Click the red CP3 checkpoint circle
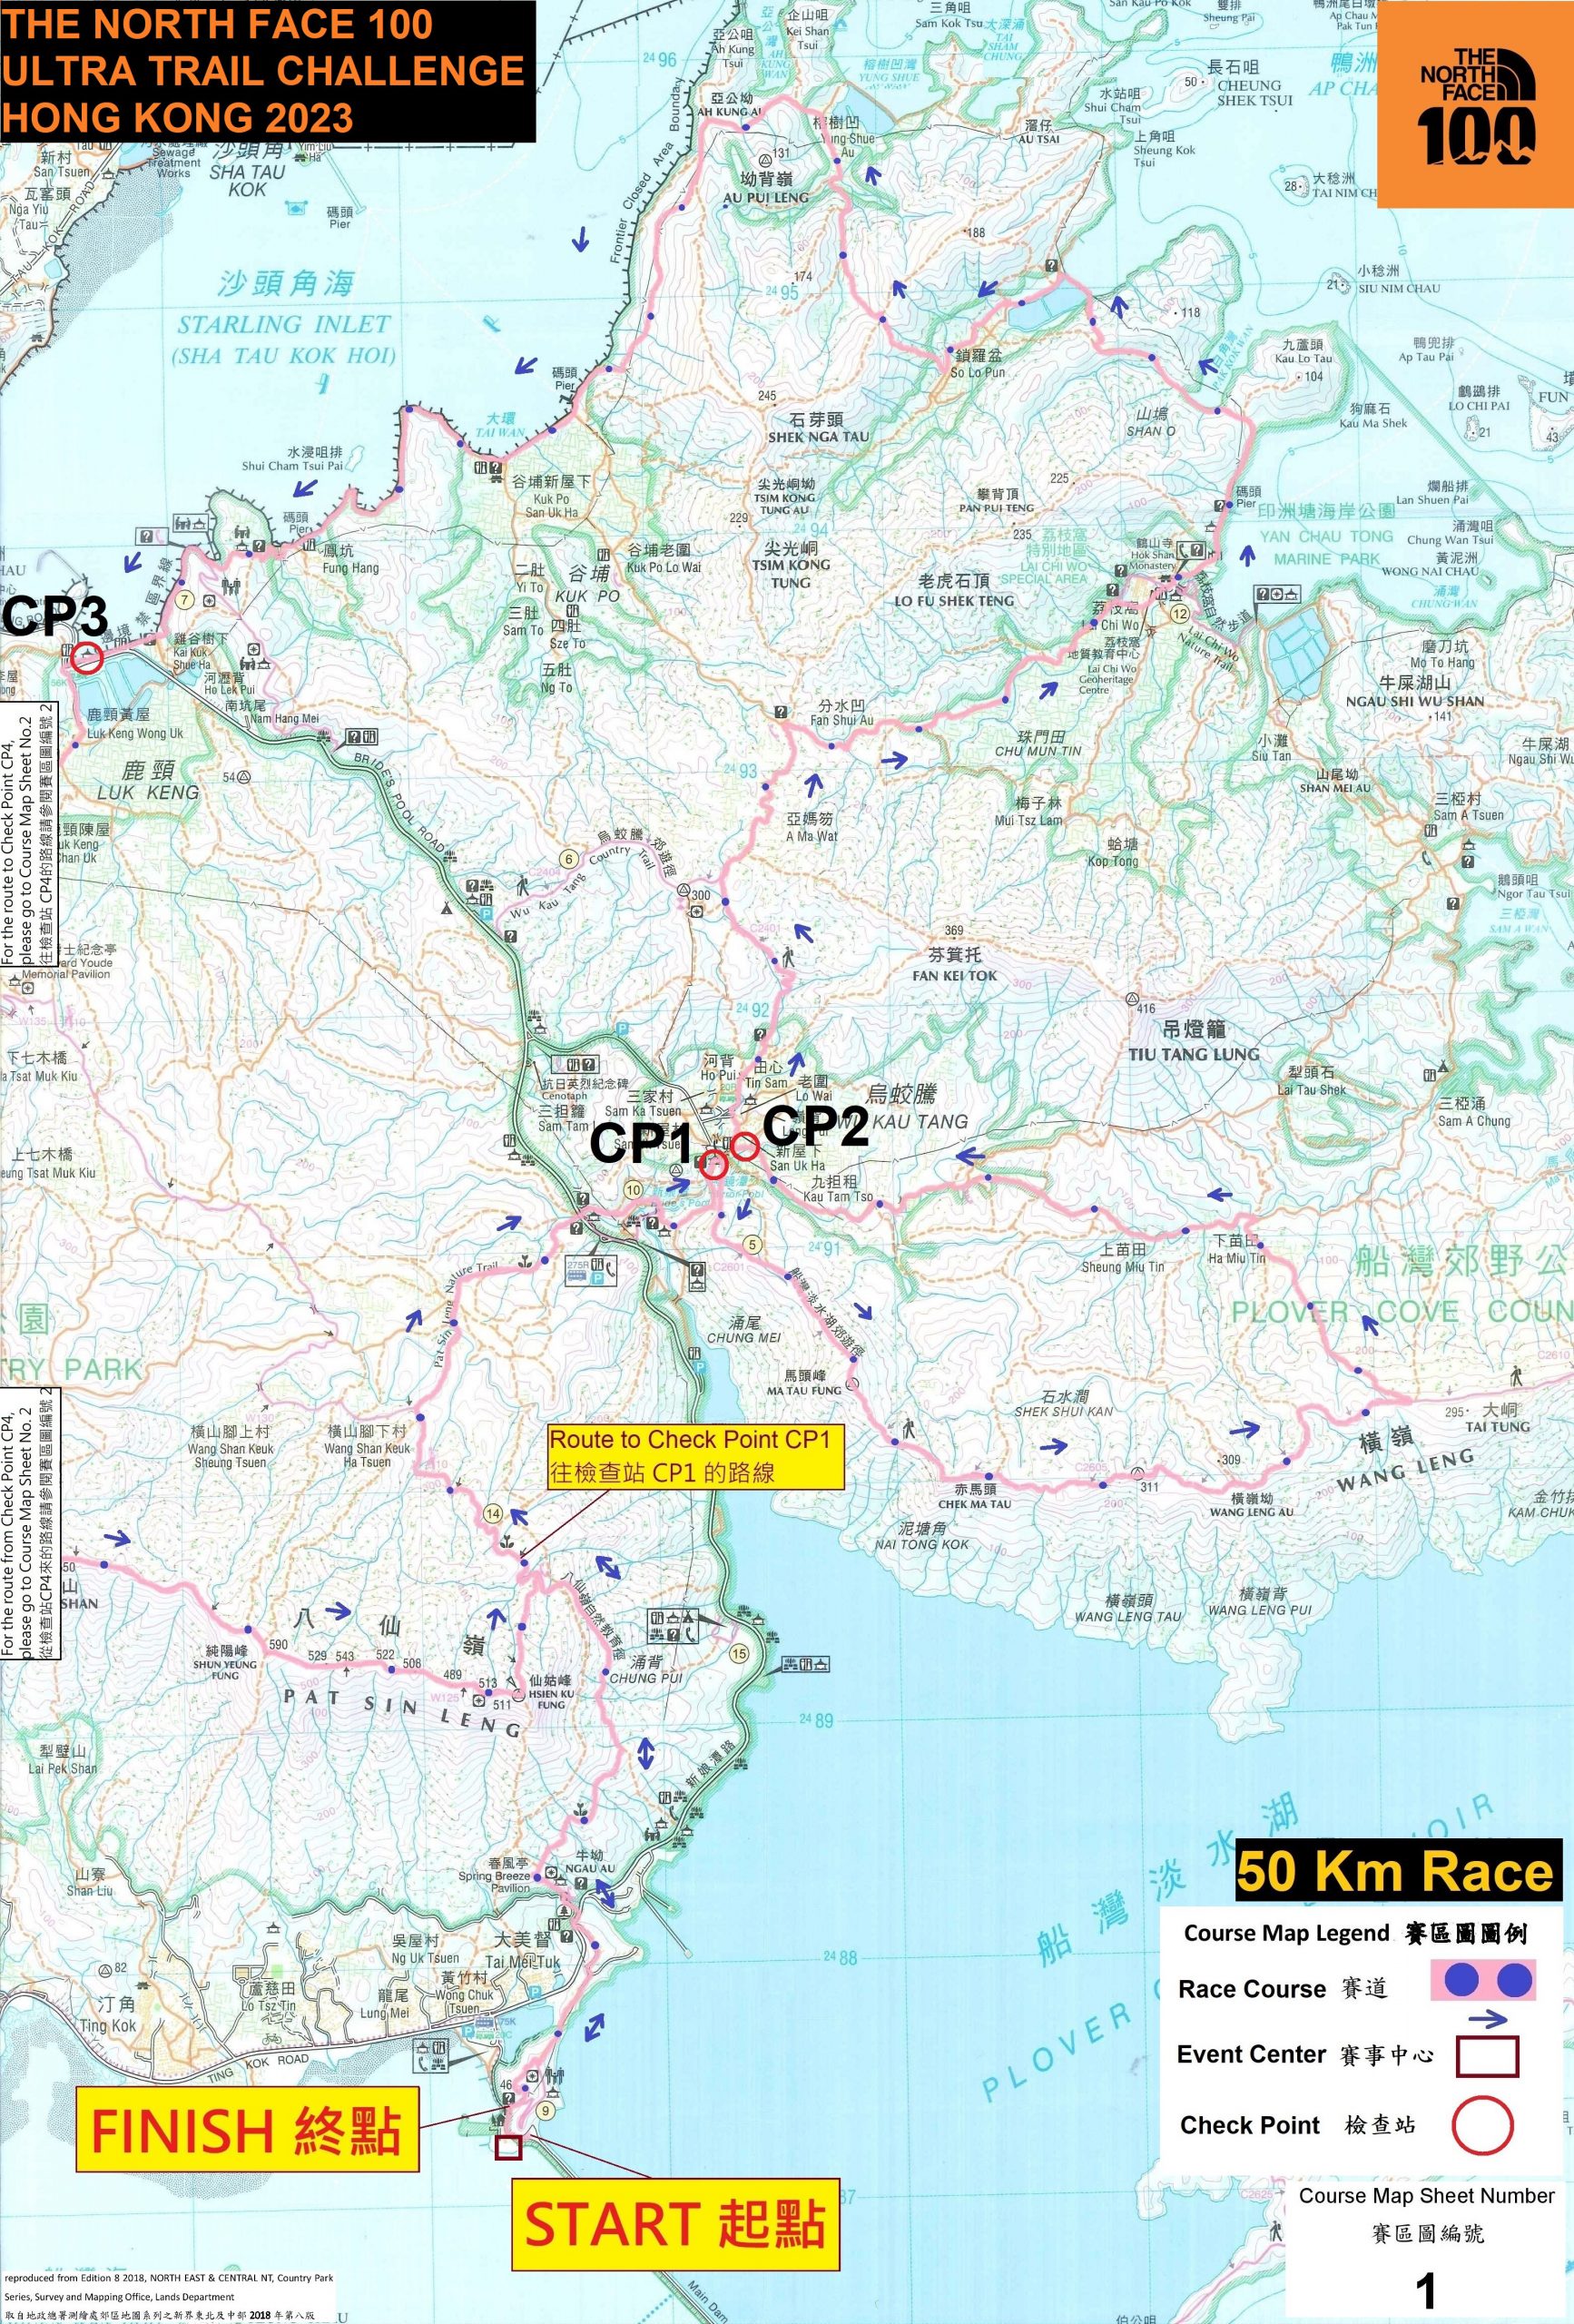Viewport: 1574px width, 2324px height. (87, 657)
